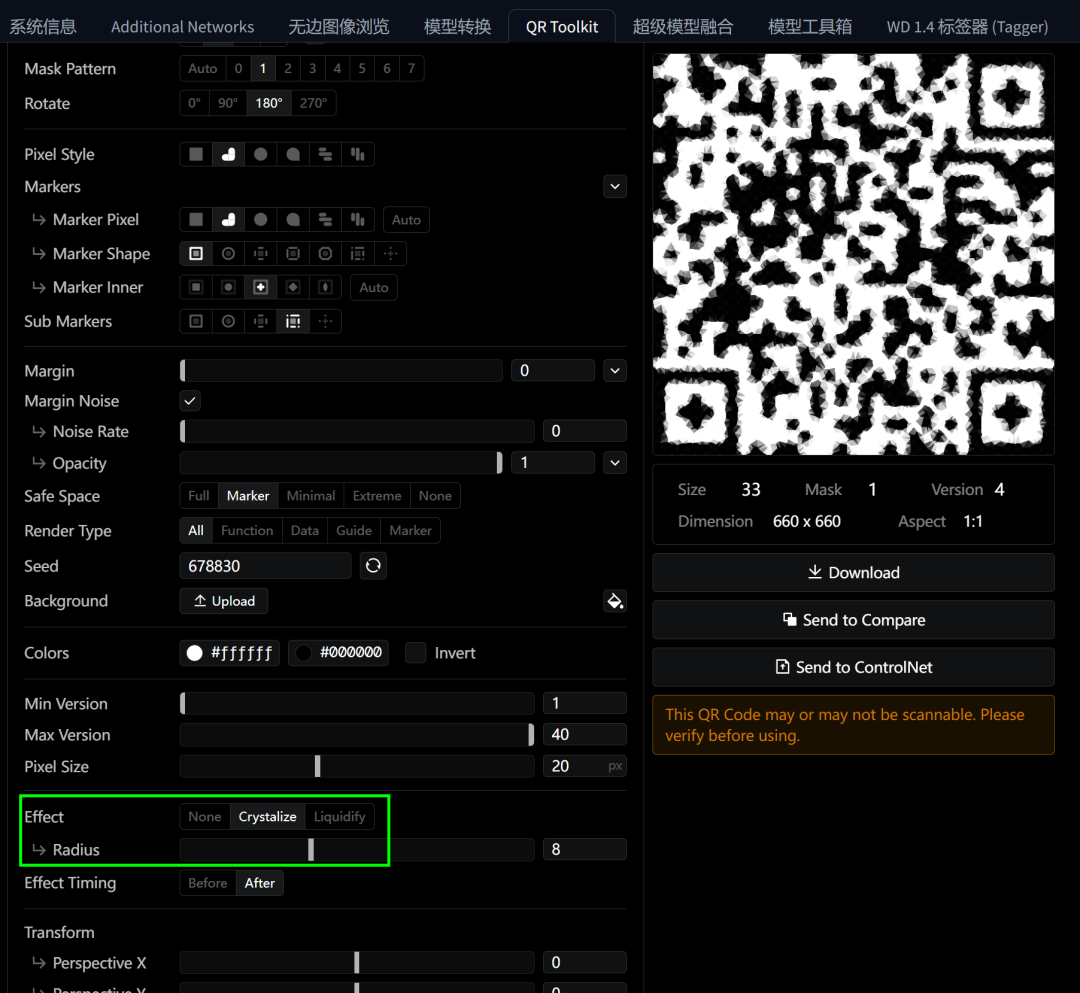Screen dimensions: 1080x993
Task: Select rounded square-frame Marker Shape
Action: pyautogui.click(x=293, y=253)
